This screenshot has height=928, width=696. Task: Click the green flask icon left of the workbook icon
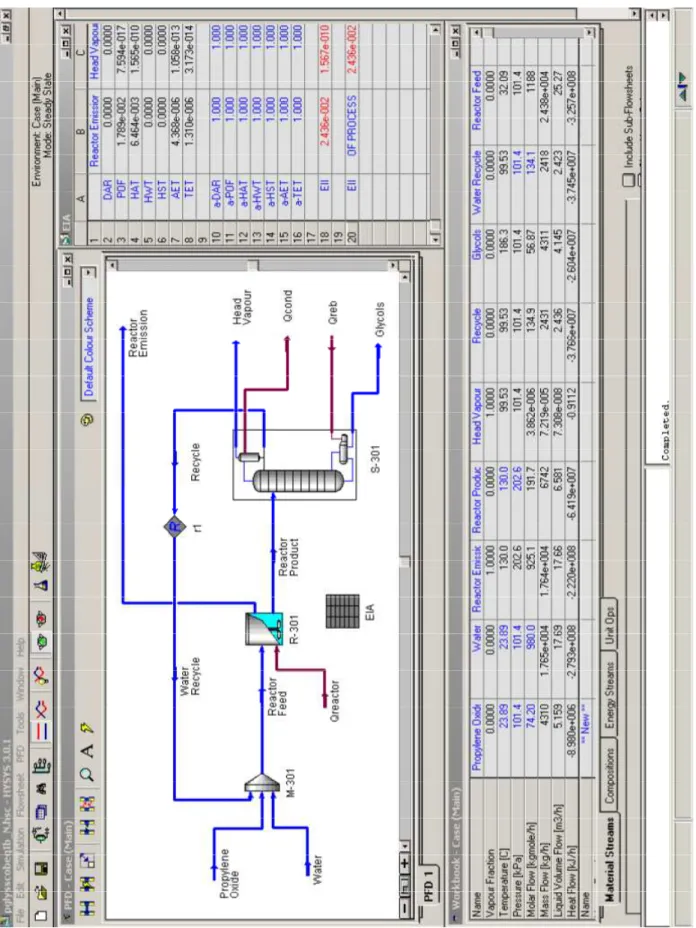(x=41, y=833)
